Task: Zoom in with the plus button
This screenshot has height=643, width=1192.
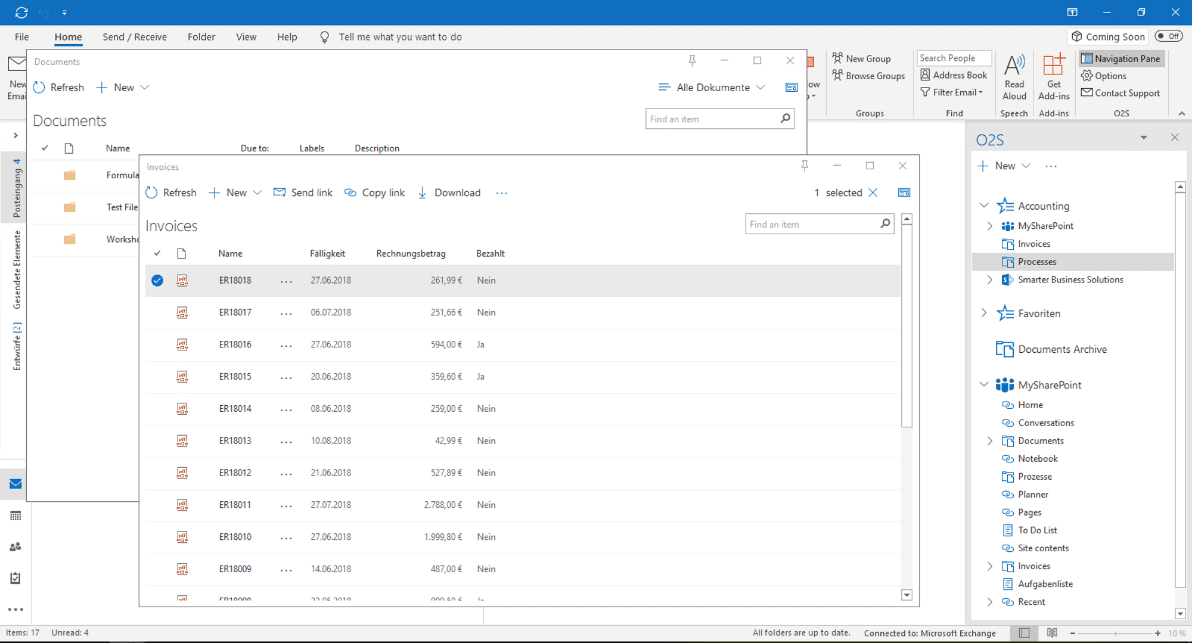Action: pos(1158,633)
